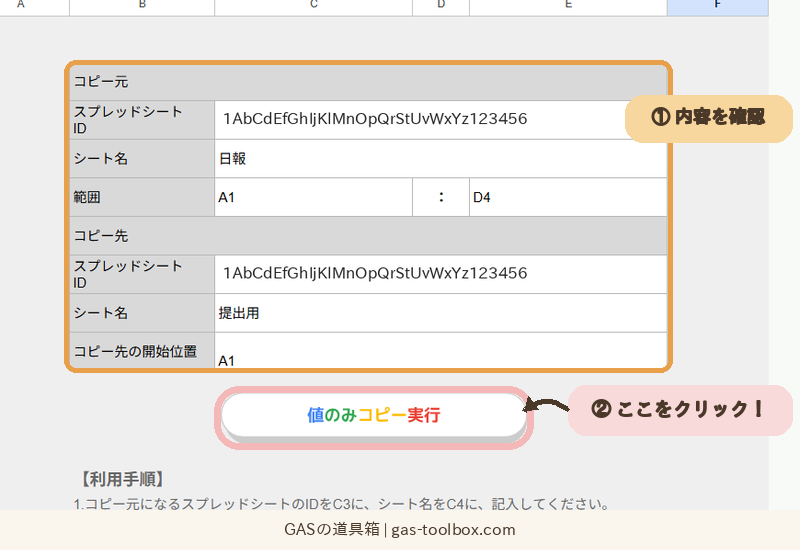Screen dimensions: 800x550
Task: Click the コピー先 header cell
Action: click(x=368, y=236)
